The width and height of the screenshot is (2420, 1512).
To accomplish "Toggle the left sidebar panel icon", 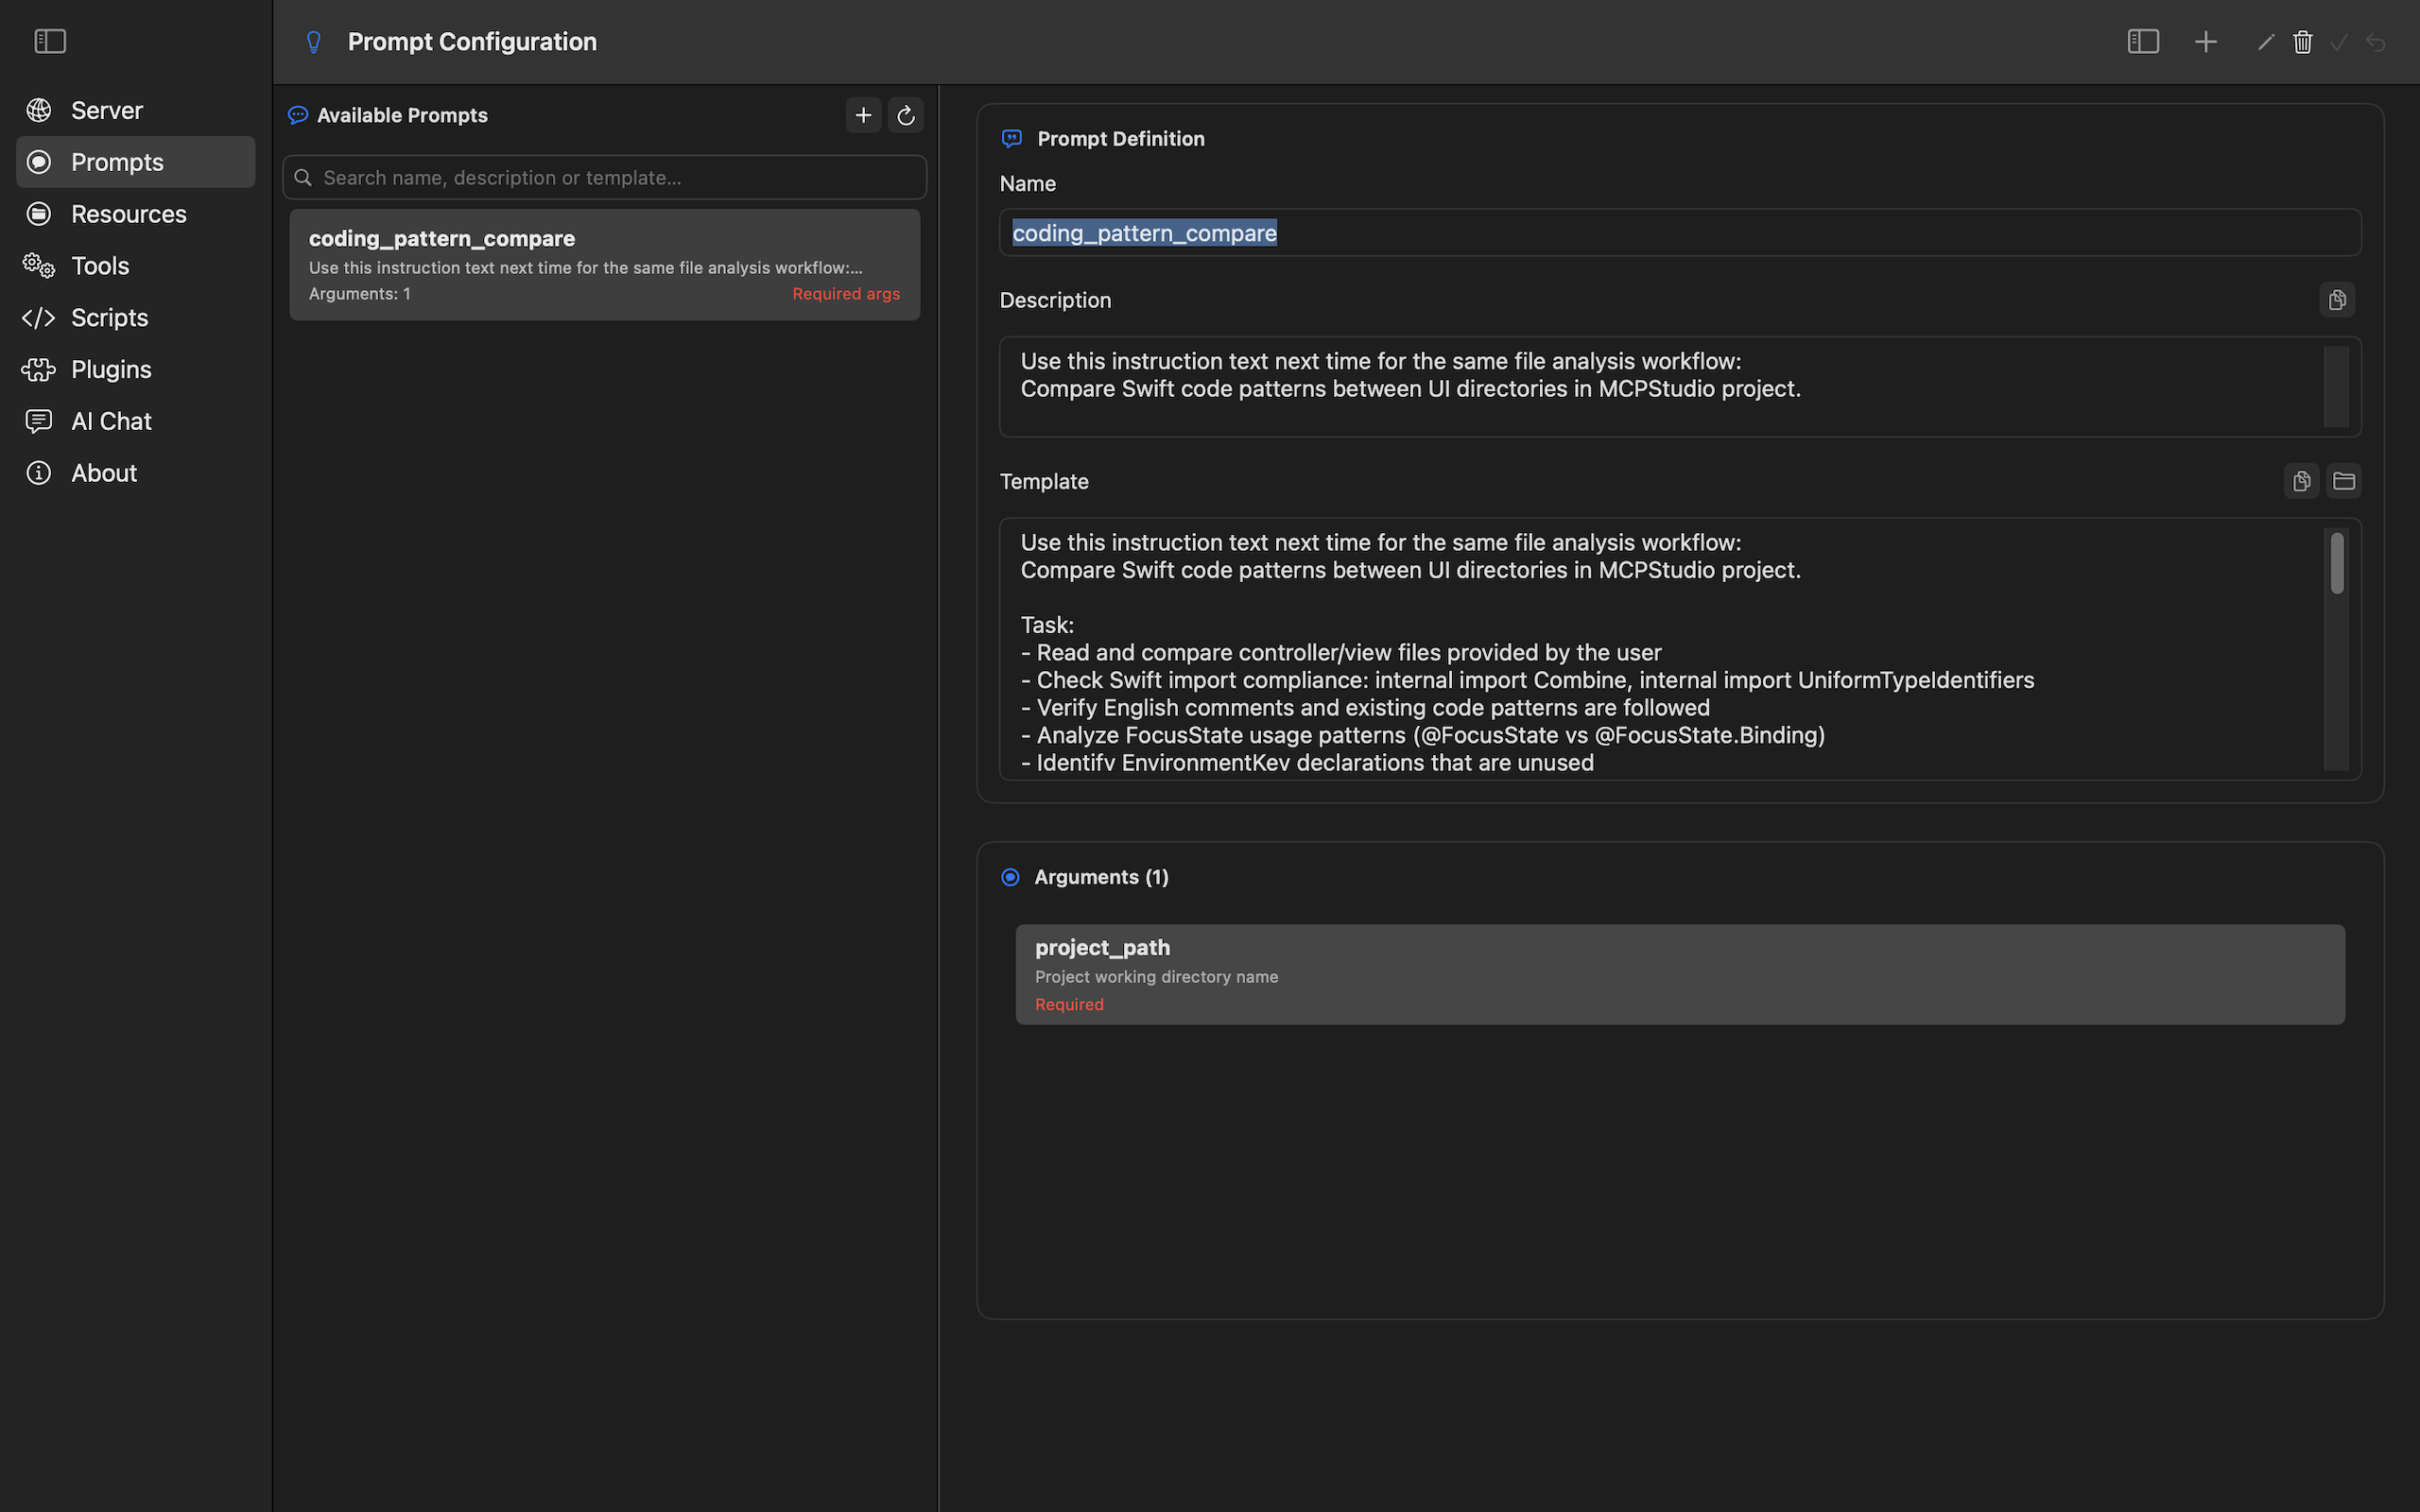I will 50,41.
